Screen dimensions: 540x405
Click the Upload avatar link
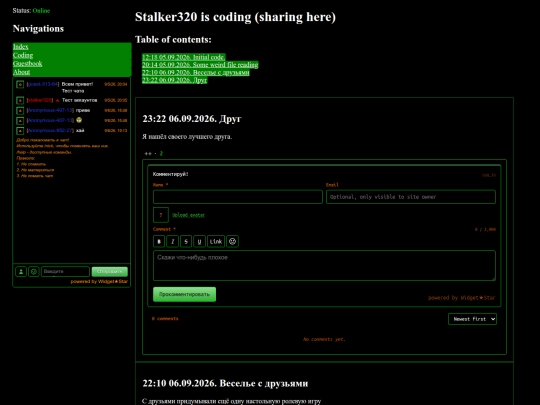(188, 215)
